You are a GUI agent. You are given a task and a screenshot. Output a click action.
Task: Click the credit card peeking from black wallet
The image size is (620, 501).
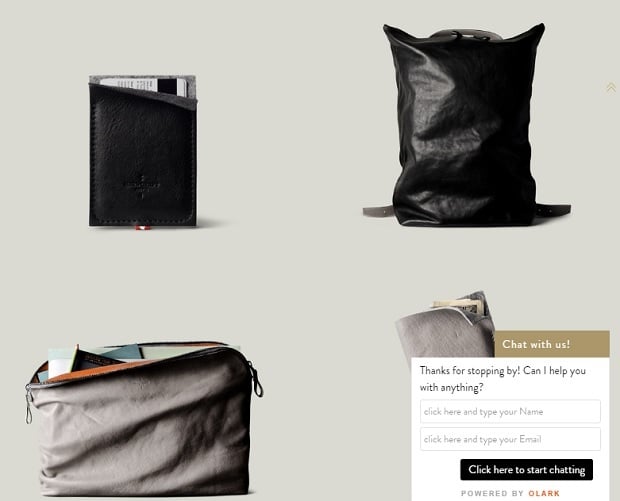coord(143,87)
